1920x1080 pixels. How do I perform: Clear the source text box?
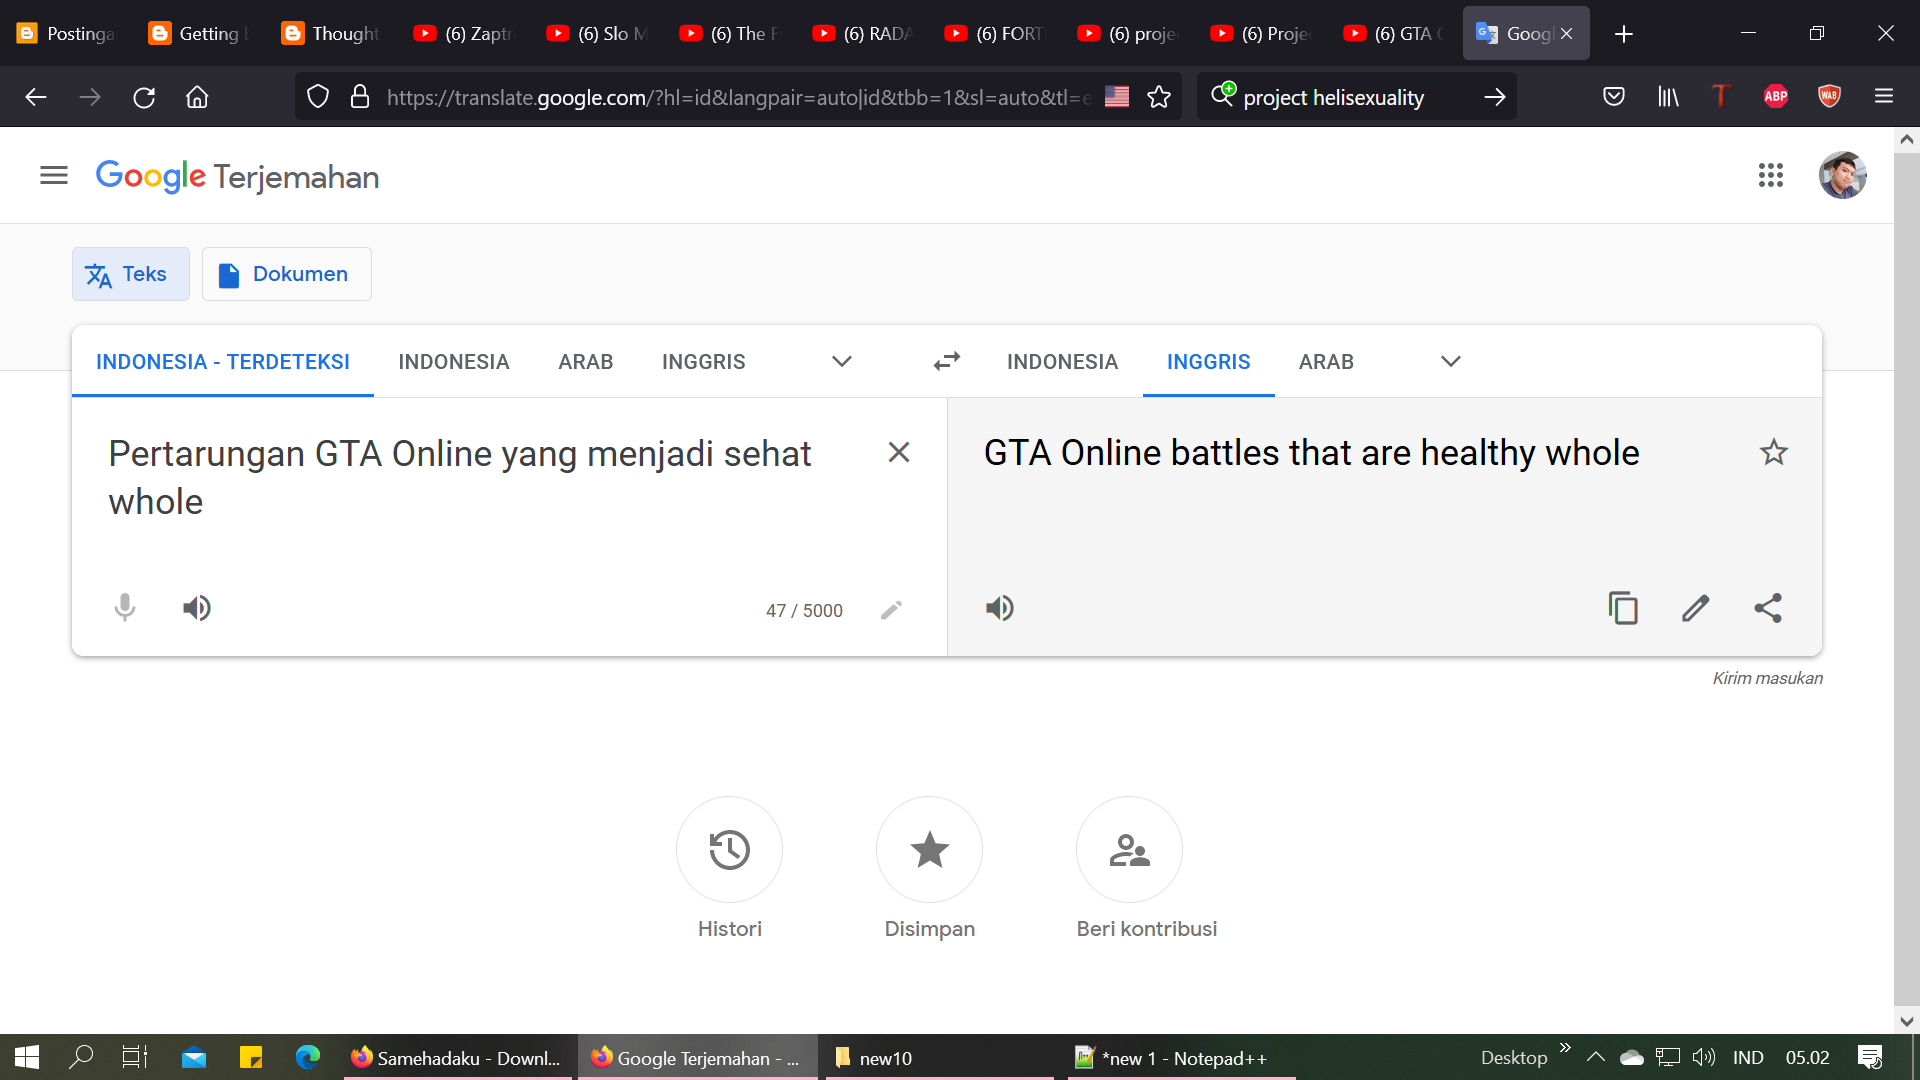coord(898,453)
